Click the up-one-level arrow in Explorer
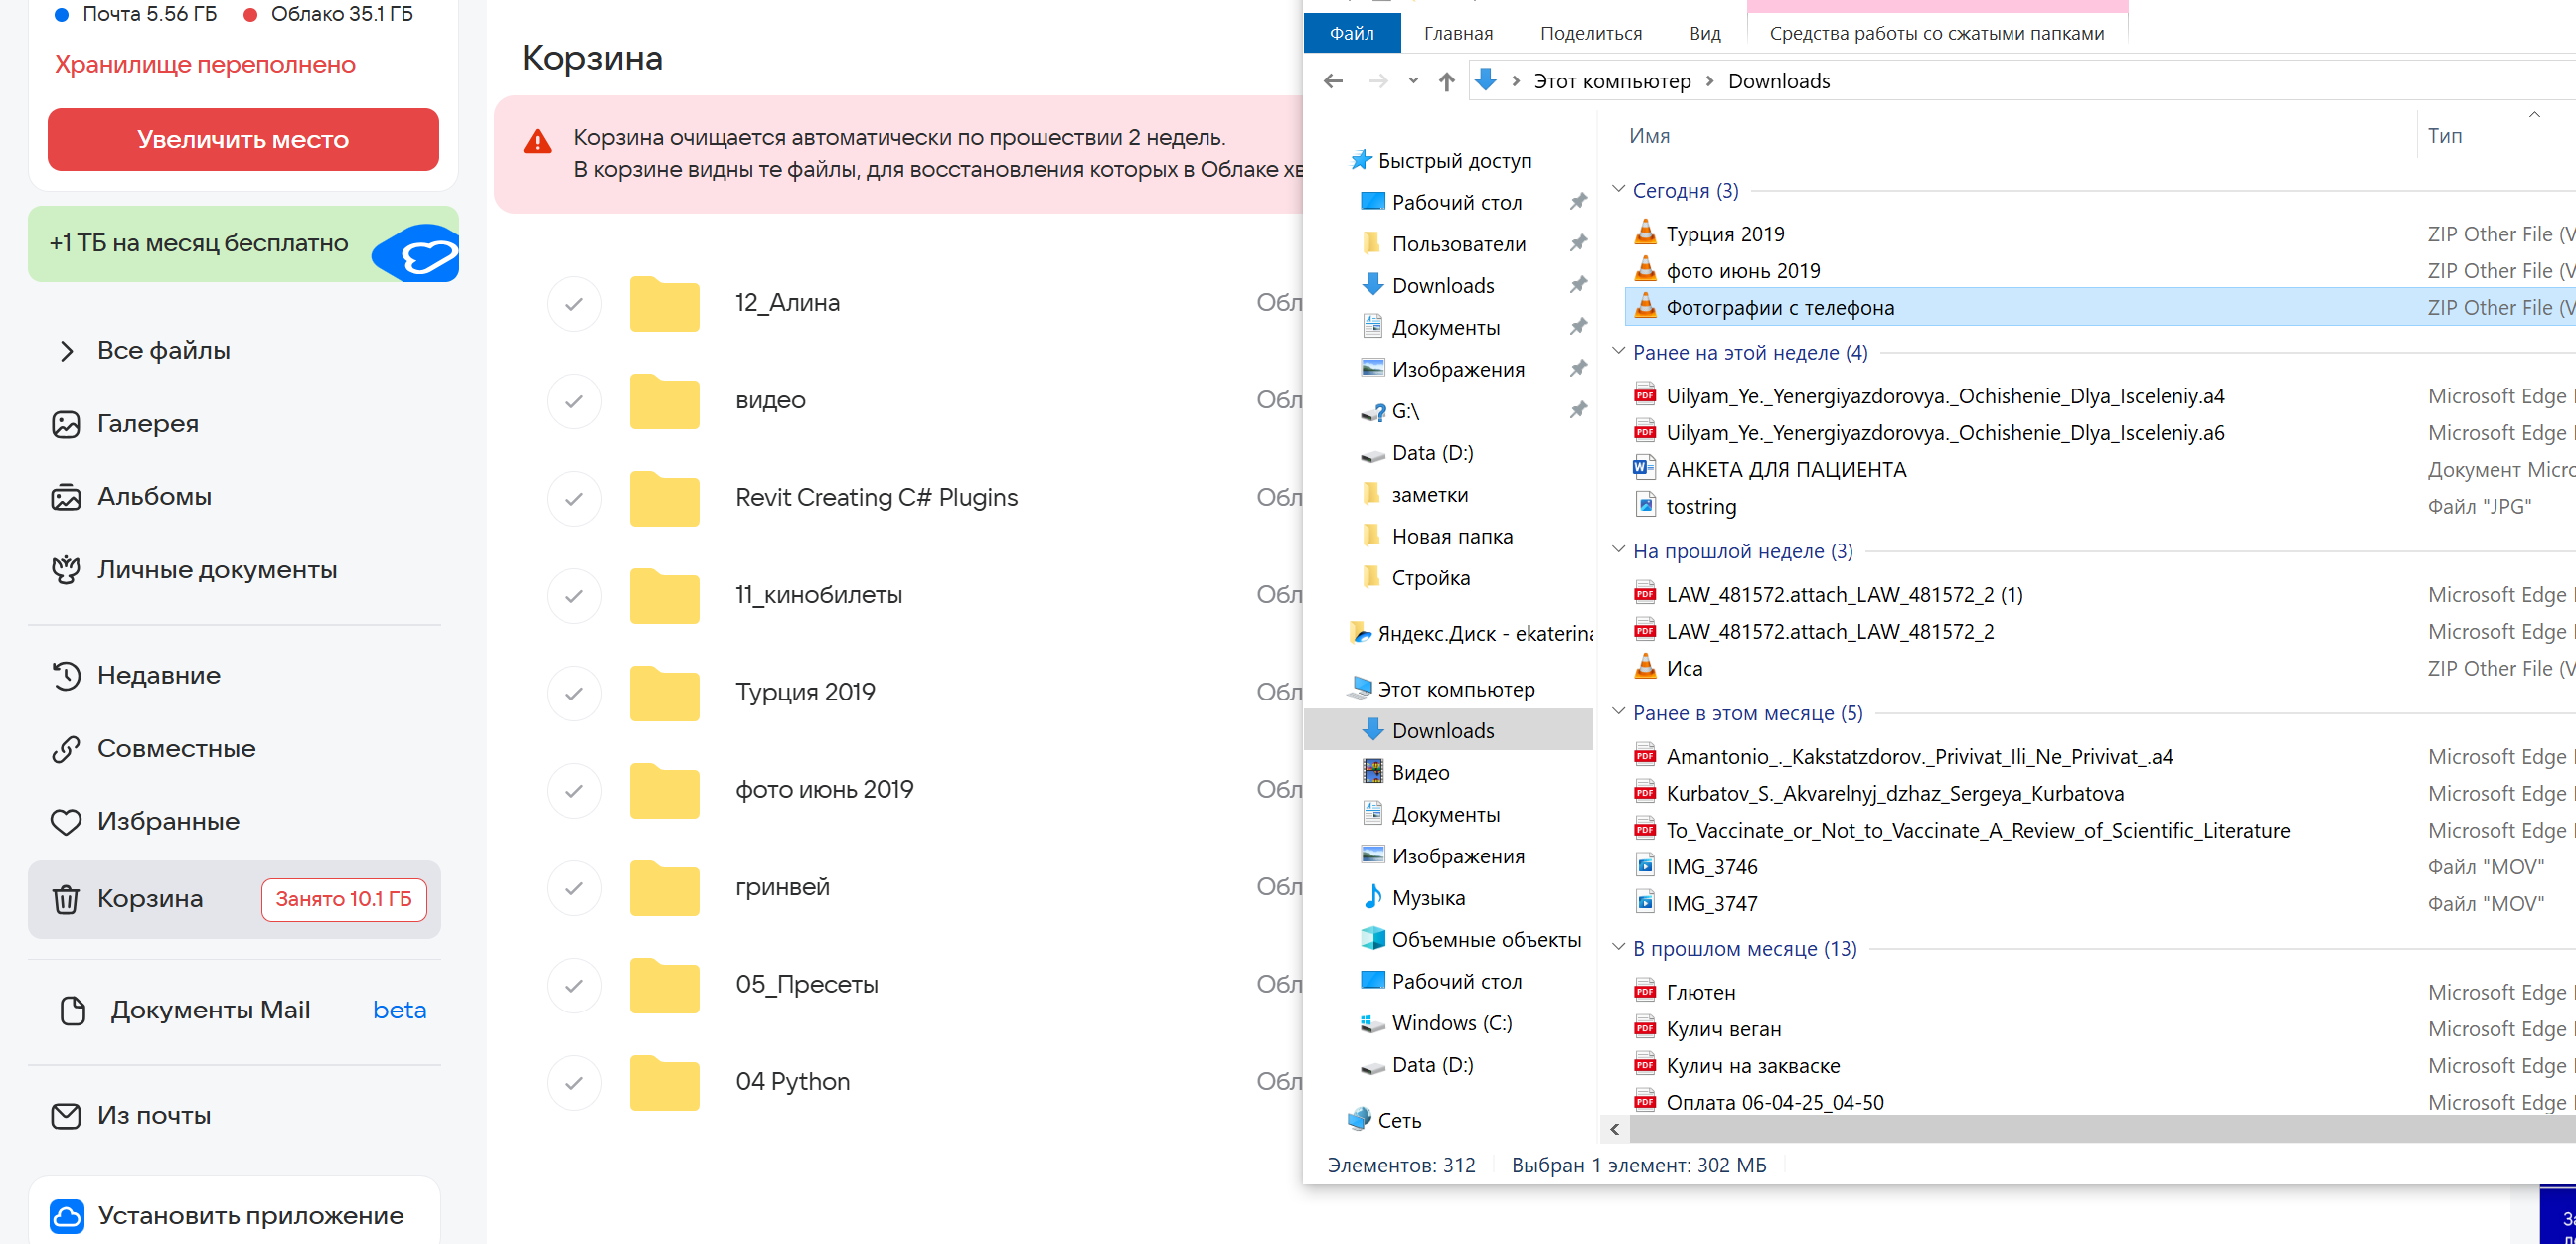Viewport: 2576px width, 1244px height. [x=1446, y=81]
